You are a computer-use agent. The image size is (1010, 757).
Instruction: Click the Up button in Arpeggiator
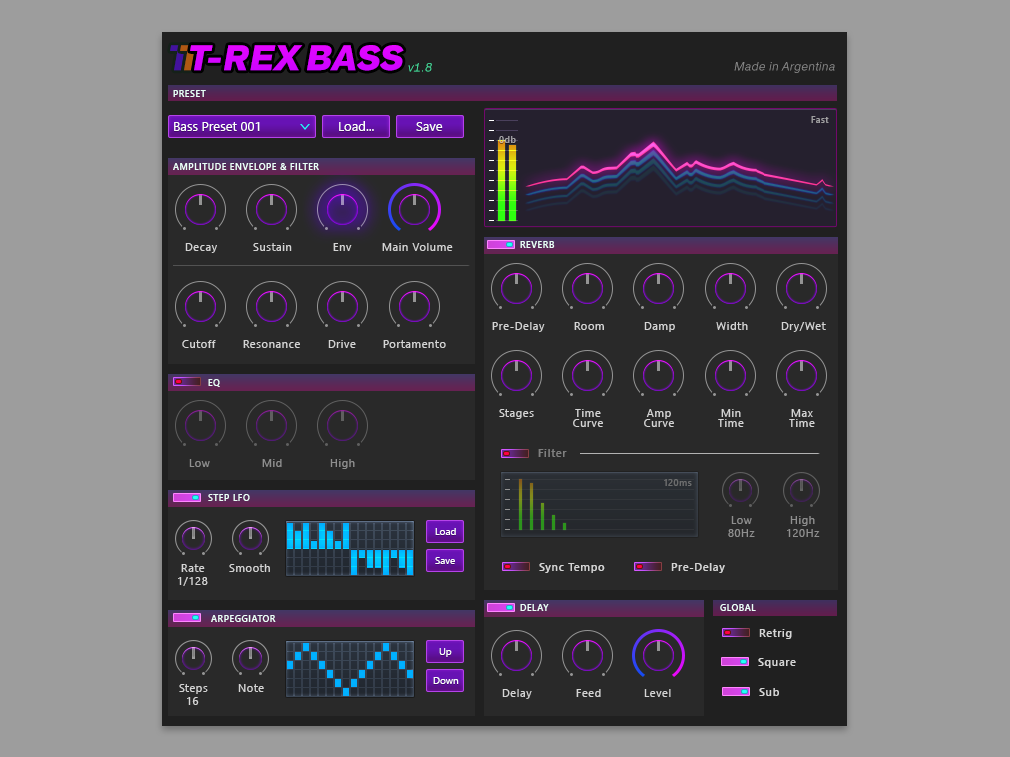444,651
